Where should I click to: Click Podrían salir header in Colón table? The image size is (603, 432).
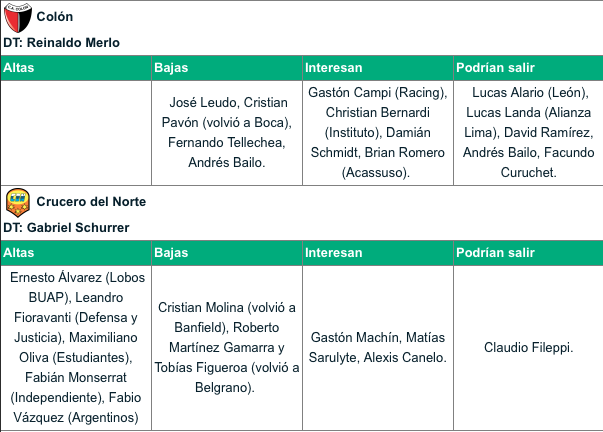coord(528,68)
